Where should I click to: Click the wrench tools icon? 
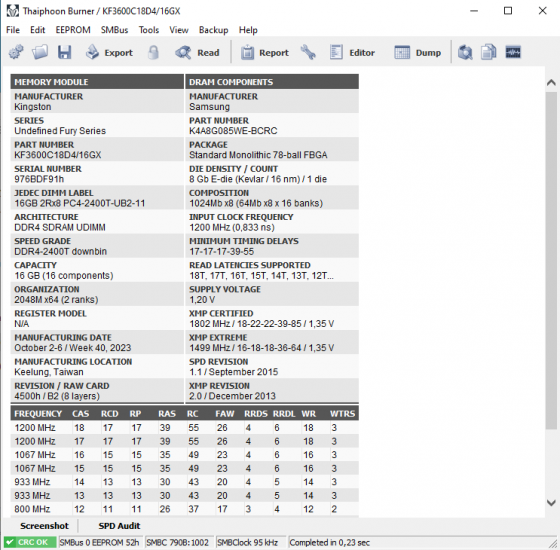pos(308,52)
